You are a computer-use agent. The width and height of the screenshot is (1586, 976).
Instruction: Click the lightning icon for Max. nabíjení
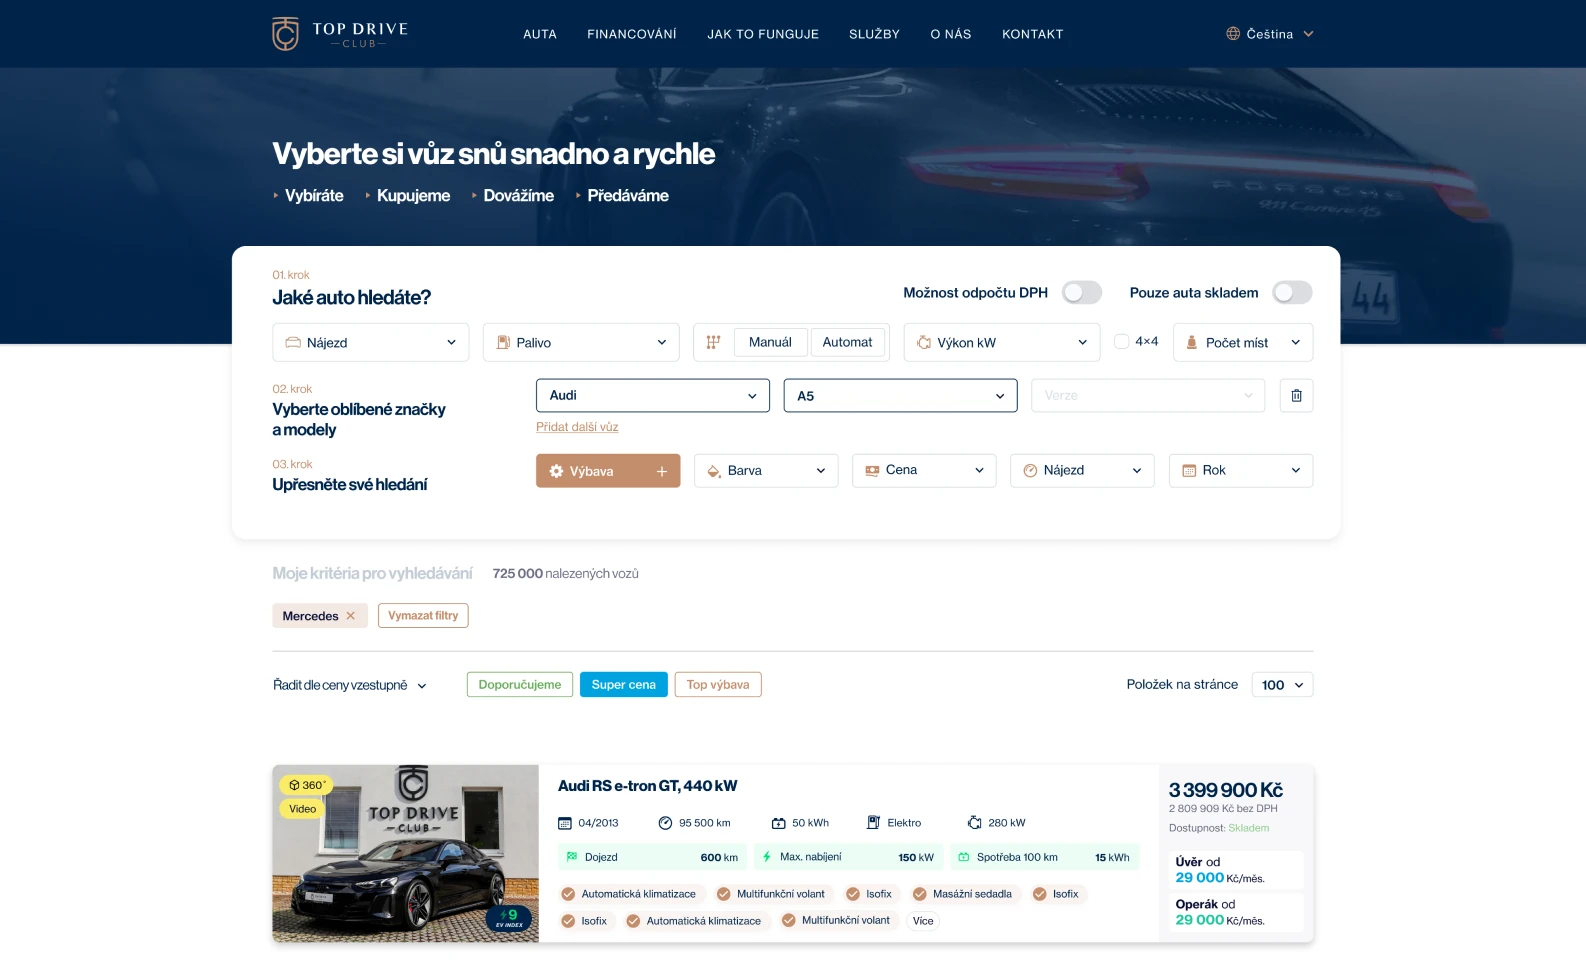pos(767,857)
